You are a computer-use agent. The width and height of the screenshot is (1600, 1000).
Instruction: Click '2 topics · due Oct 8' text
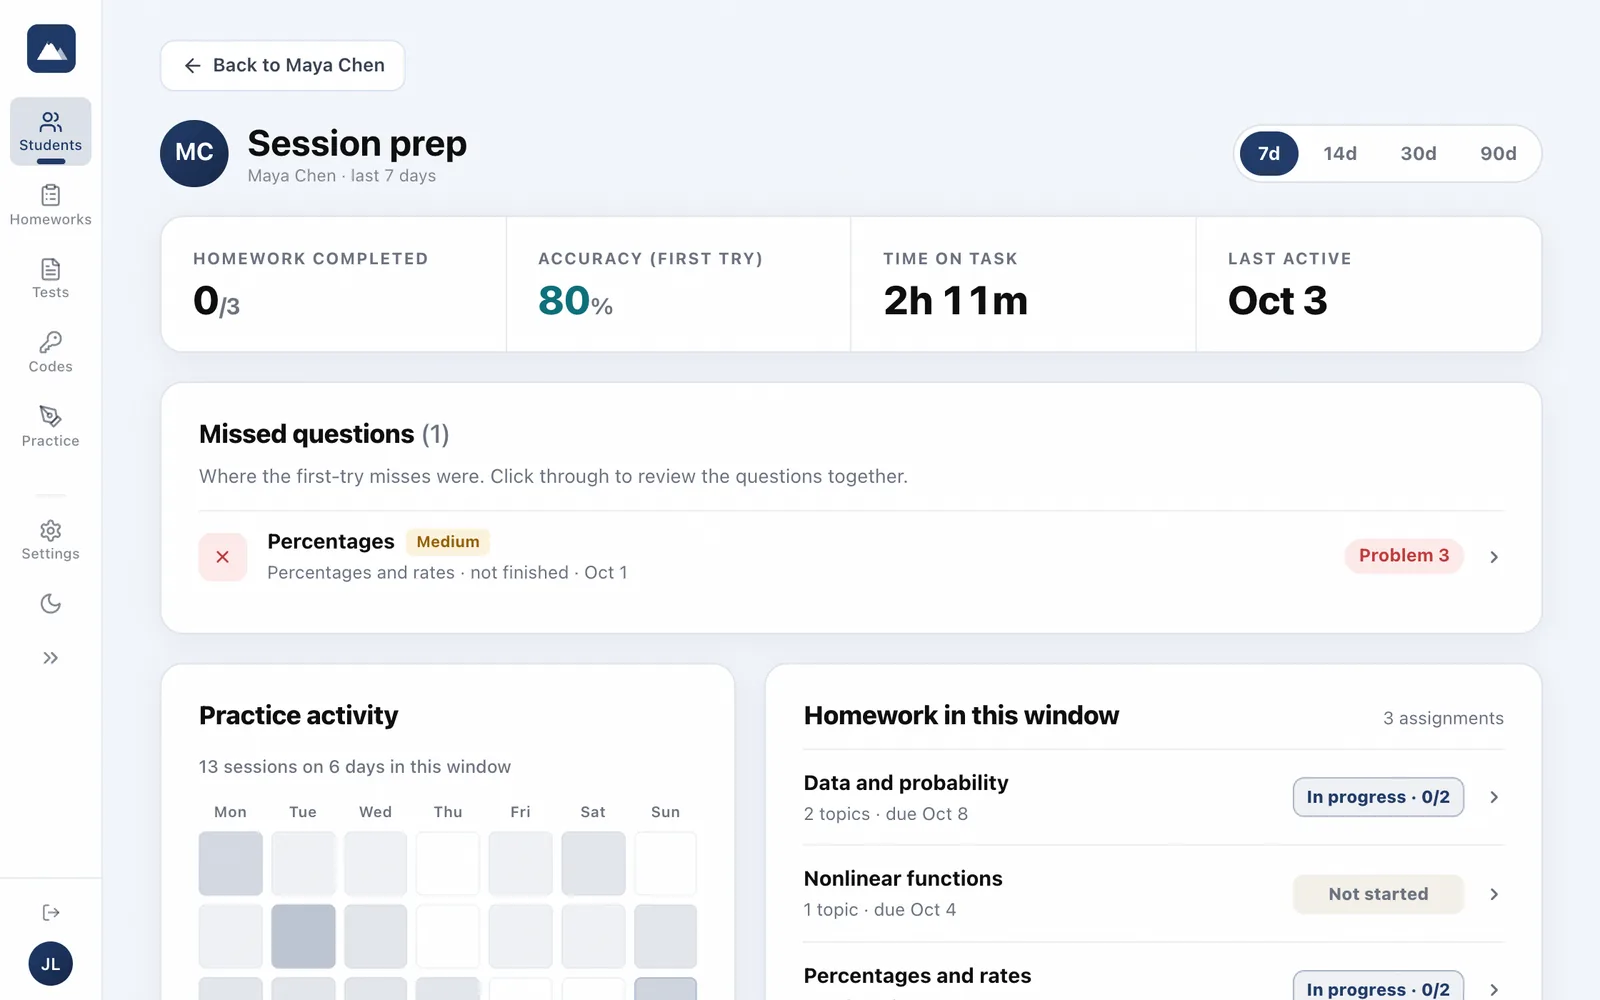click(886, 814)
